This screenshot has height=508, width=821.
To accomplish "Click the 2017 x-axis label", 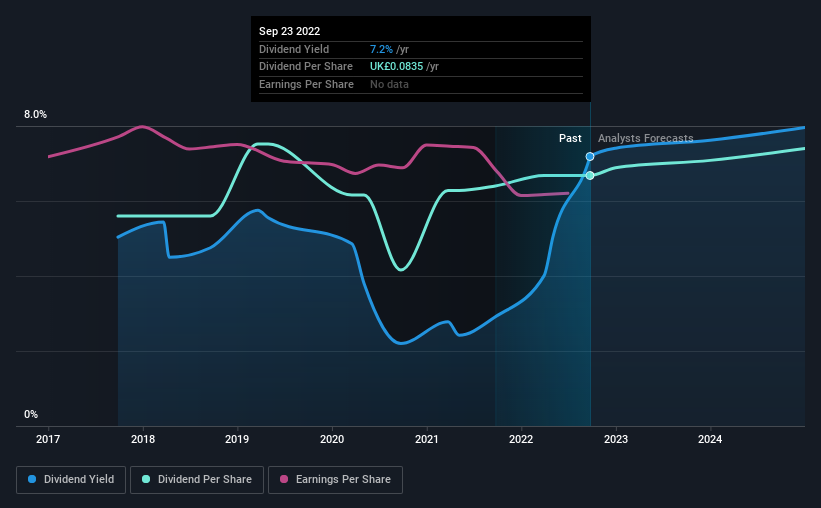I will point(48,439).
